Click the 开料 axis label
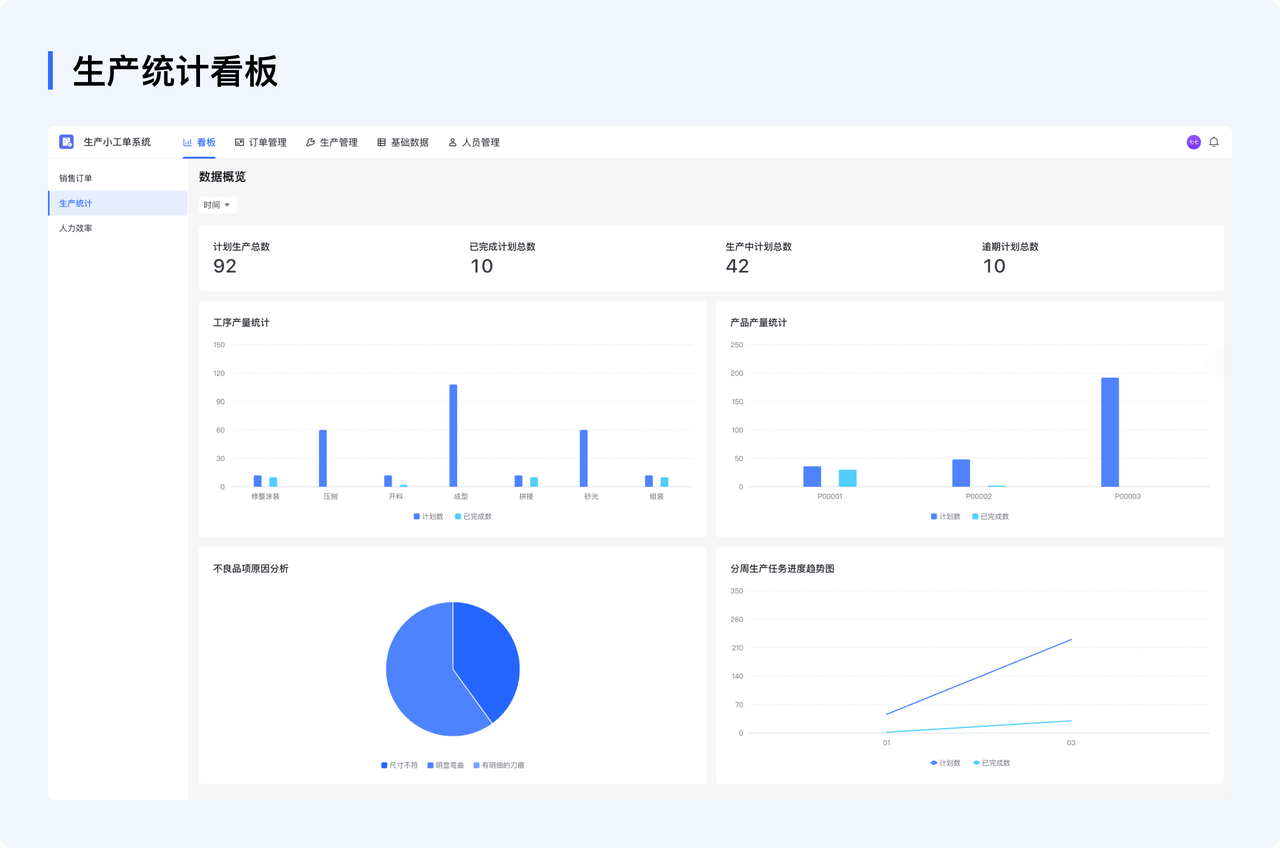The image size is (1280, 848). [x=396, y=497]
